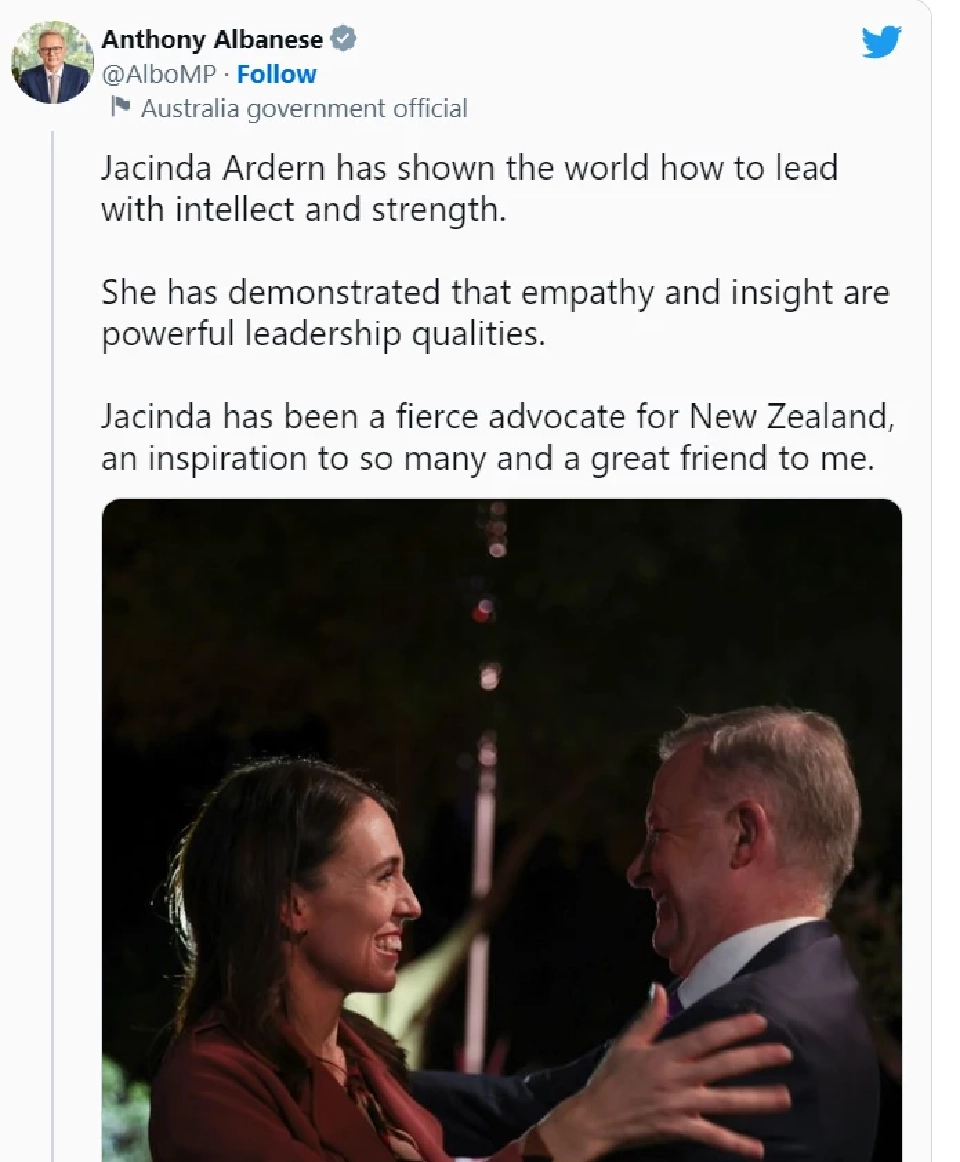Click the tweet's first paragraph about leading
960x1162 pixels.
pos(468,188)
